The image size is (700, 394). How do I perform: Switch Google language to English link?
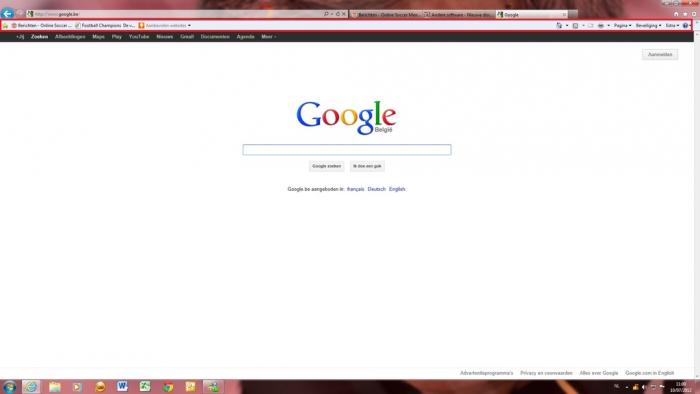[x=397, y=189]
